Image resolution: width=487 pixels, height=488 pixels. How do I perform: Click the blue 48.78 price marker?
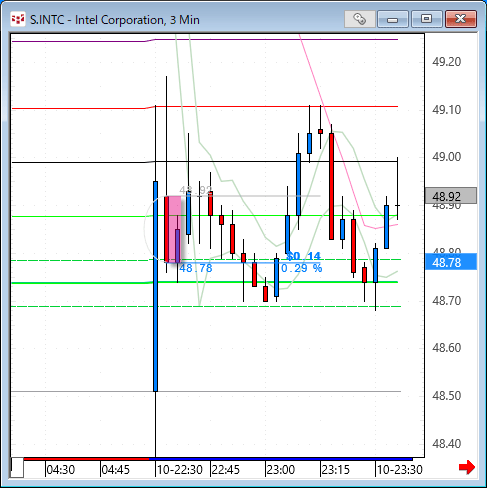tap(451, 262)
